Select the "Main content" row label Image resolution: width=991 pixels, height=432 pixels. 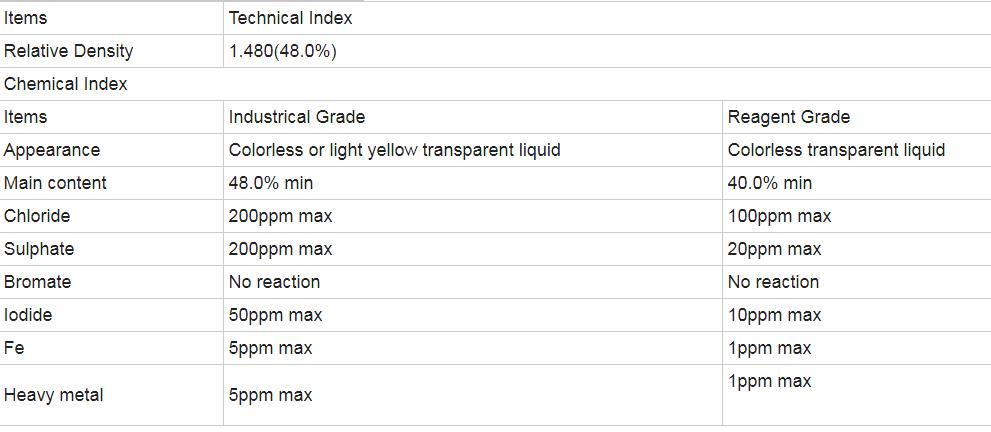(x=55, y=183)
